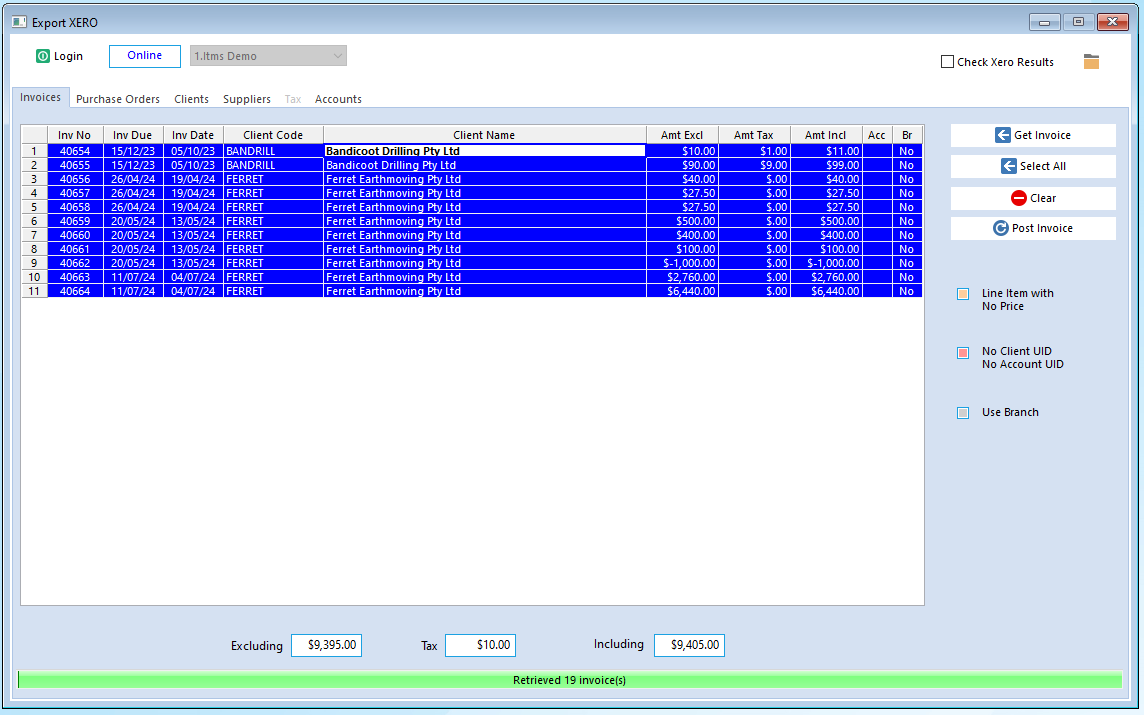Click the Excluding total field $9,395.00
1144x715 pixels.
(x=326, y=645)
